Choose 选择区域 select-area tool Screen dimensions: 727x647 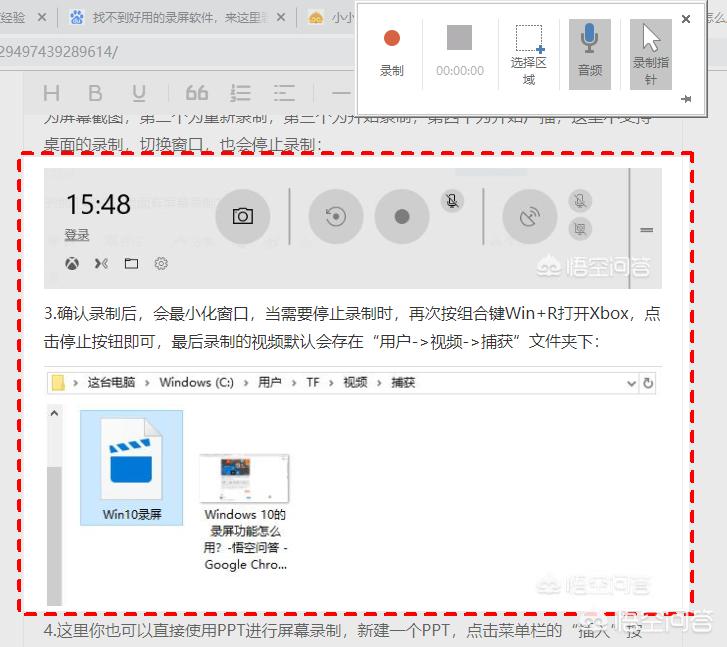(529, 54)
